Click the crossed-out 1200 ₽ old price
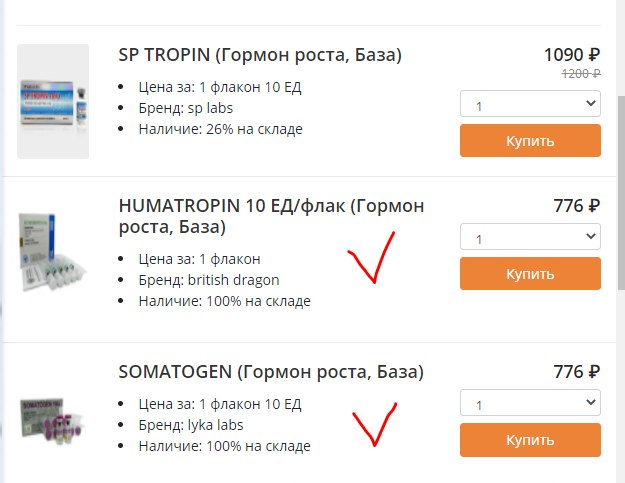This screenshot has width=625, height=483. (580, 73)
